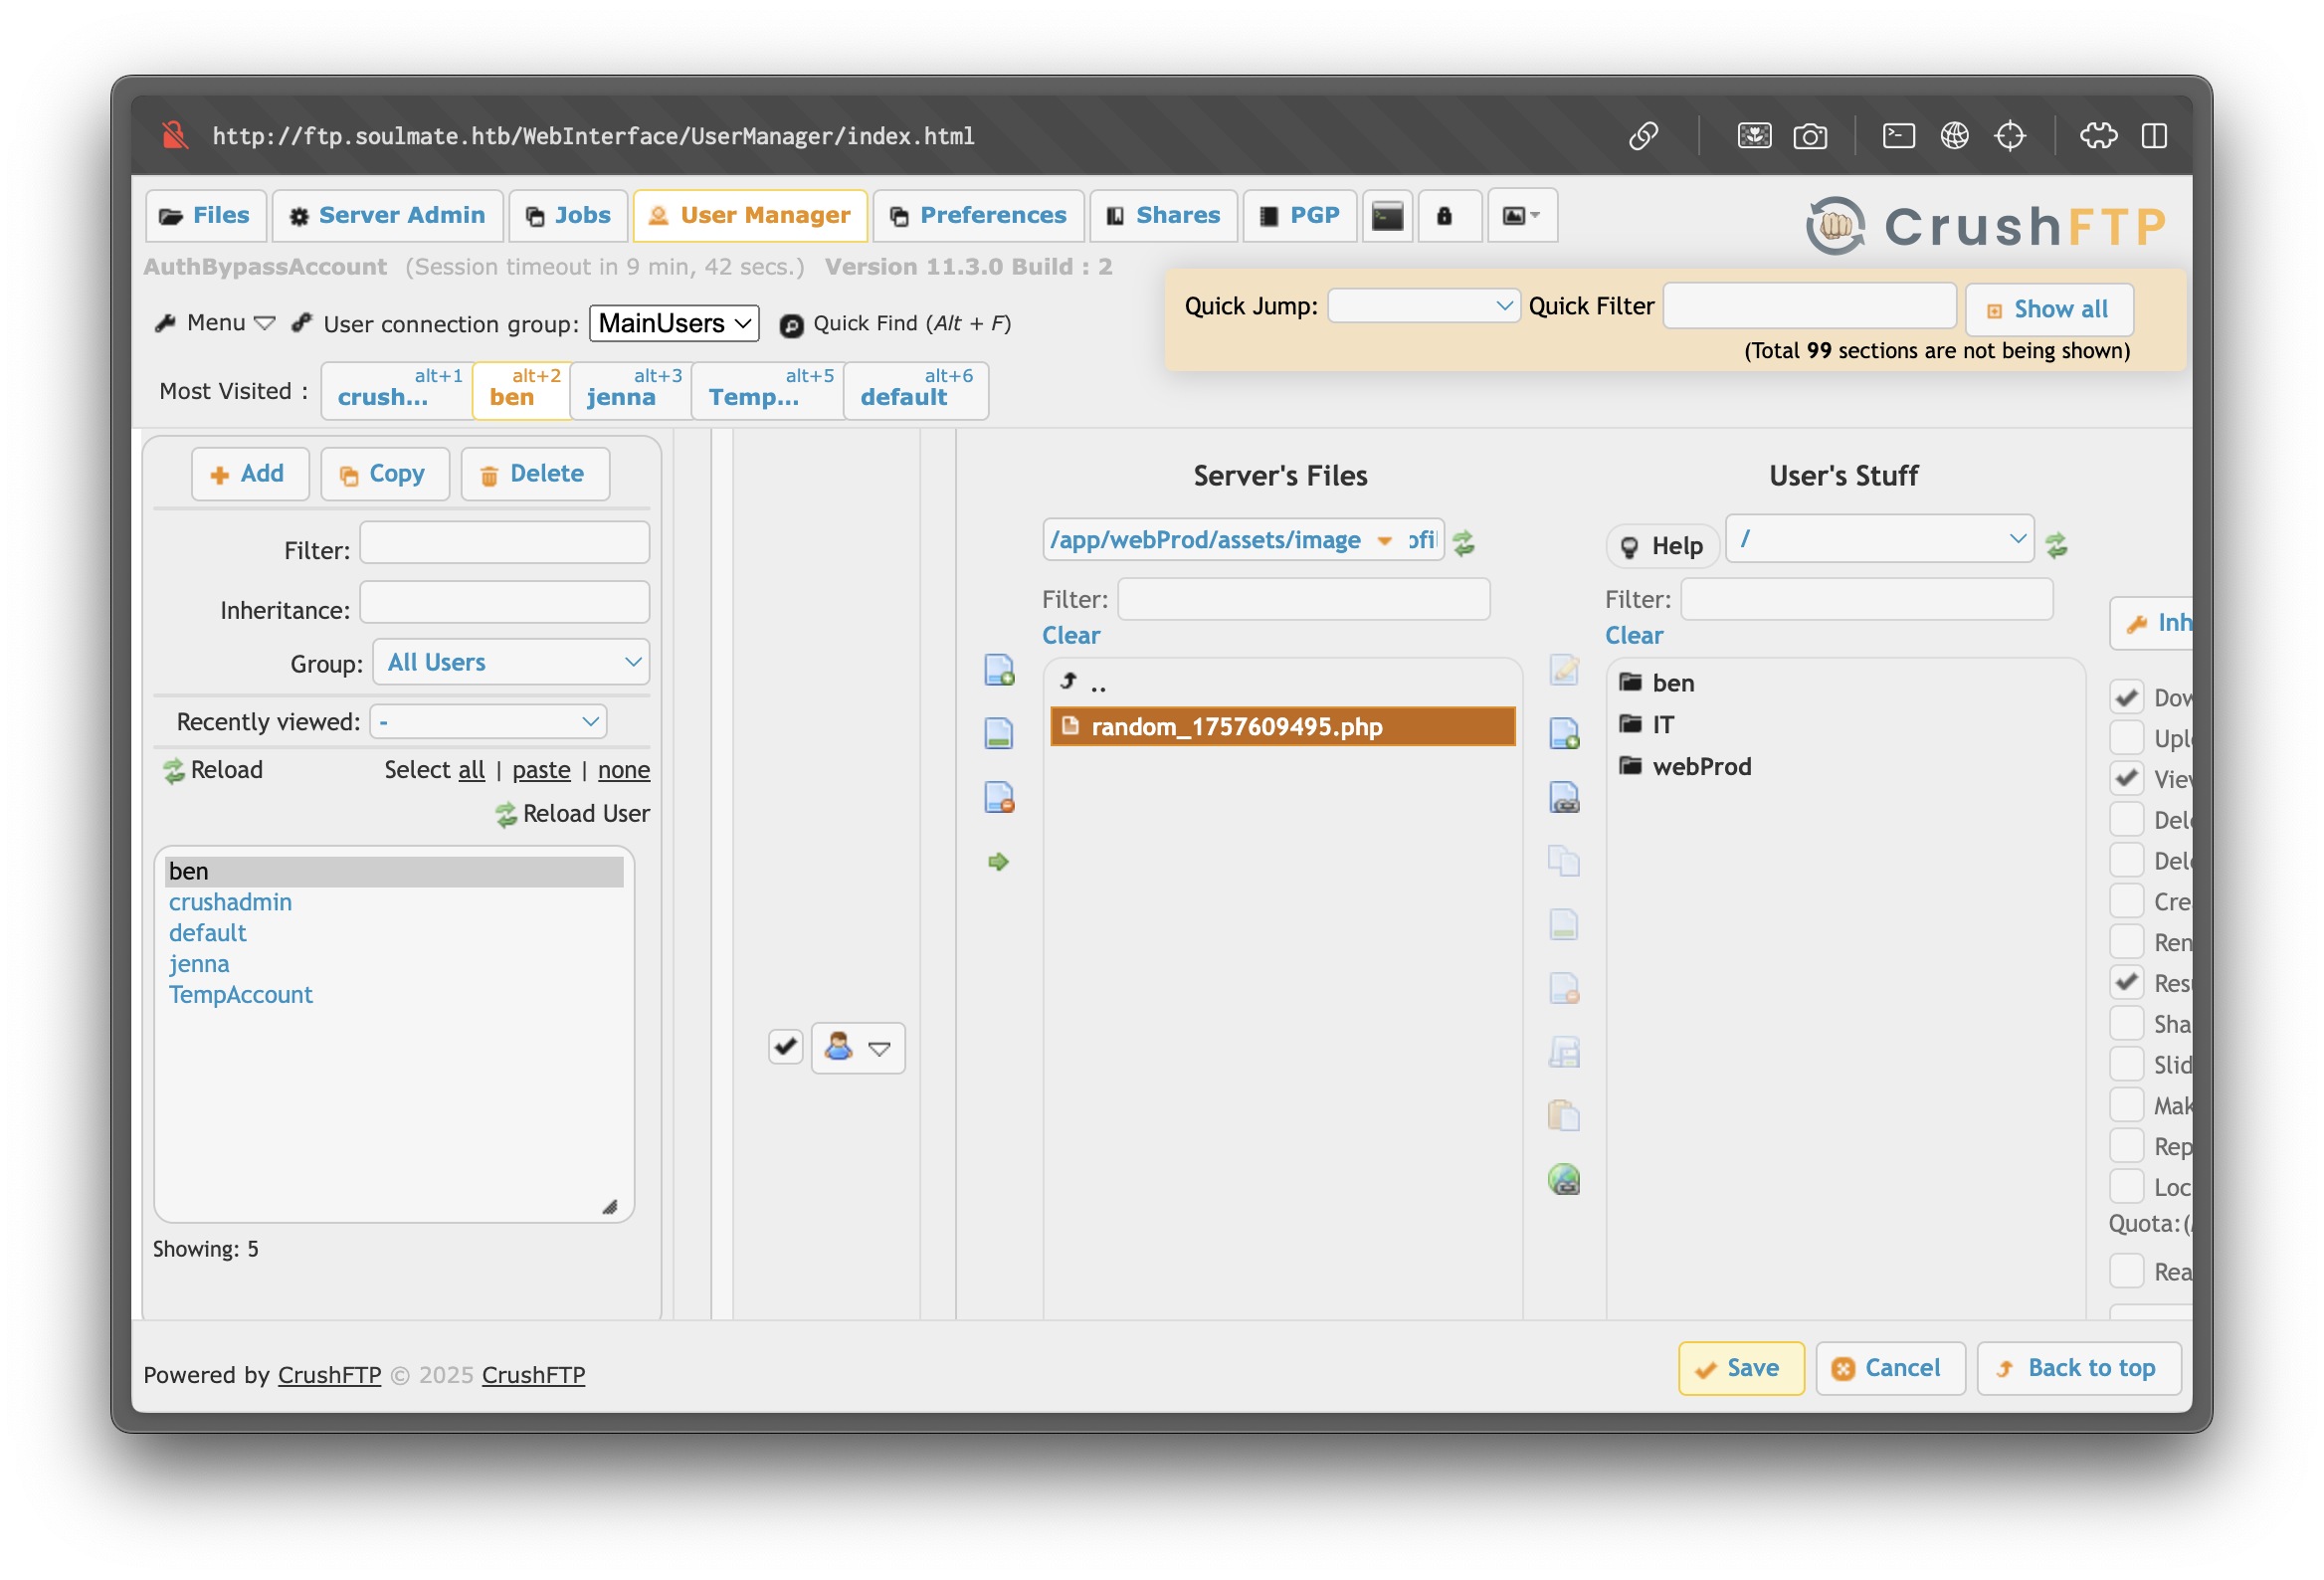Viewport: 2324px width, 1580px height.
Task: Expand the All Users group dropdown
Action: pos(511,662)
